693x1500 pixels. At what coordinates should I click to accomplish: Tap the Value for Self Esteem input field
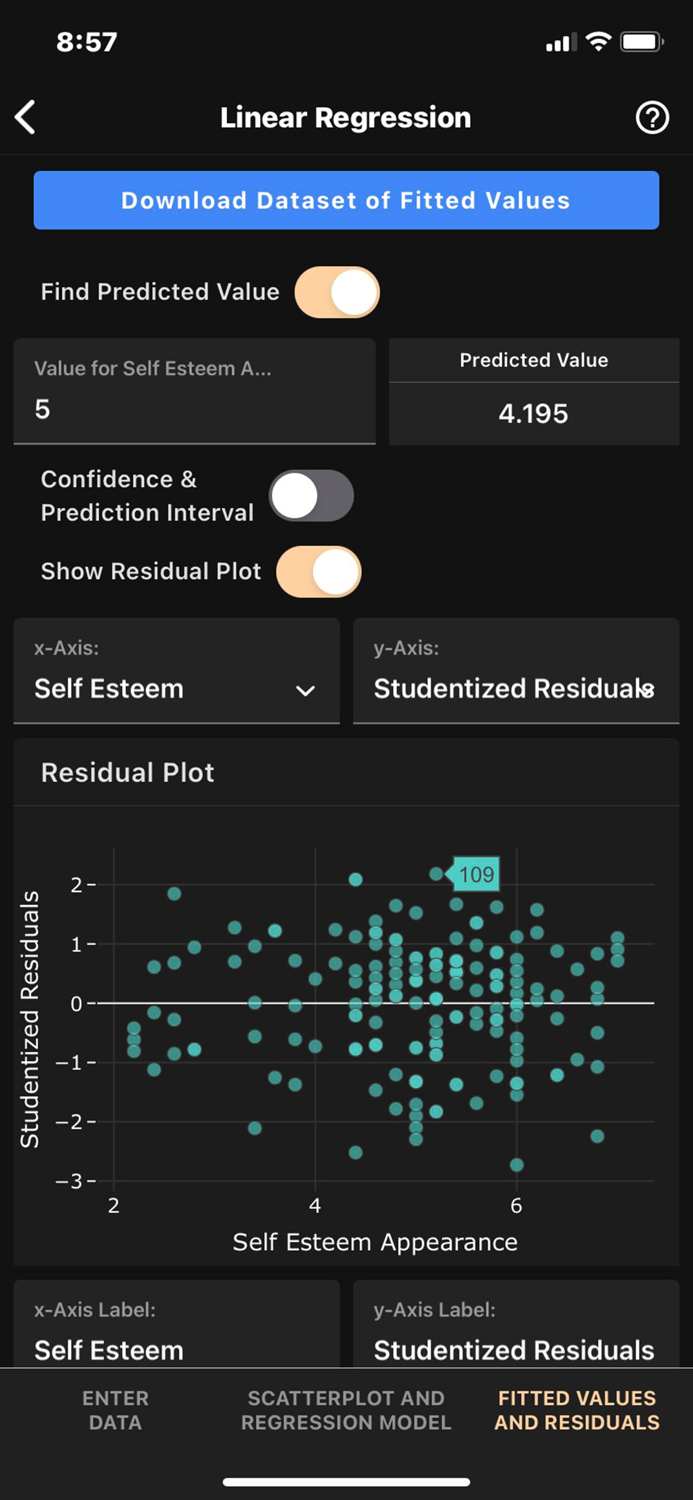tap(194, 409)
